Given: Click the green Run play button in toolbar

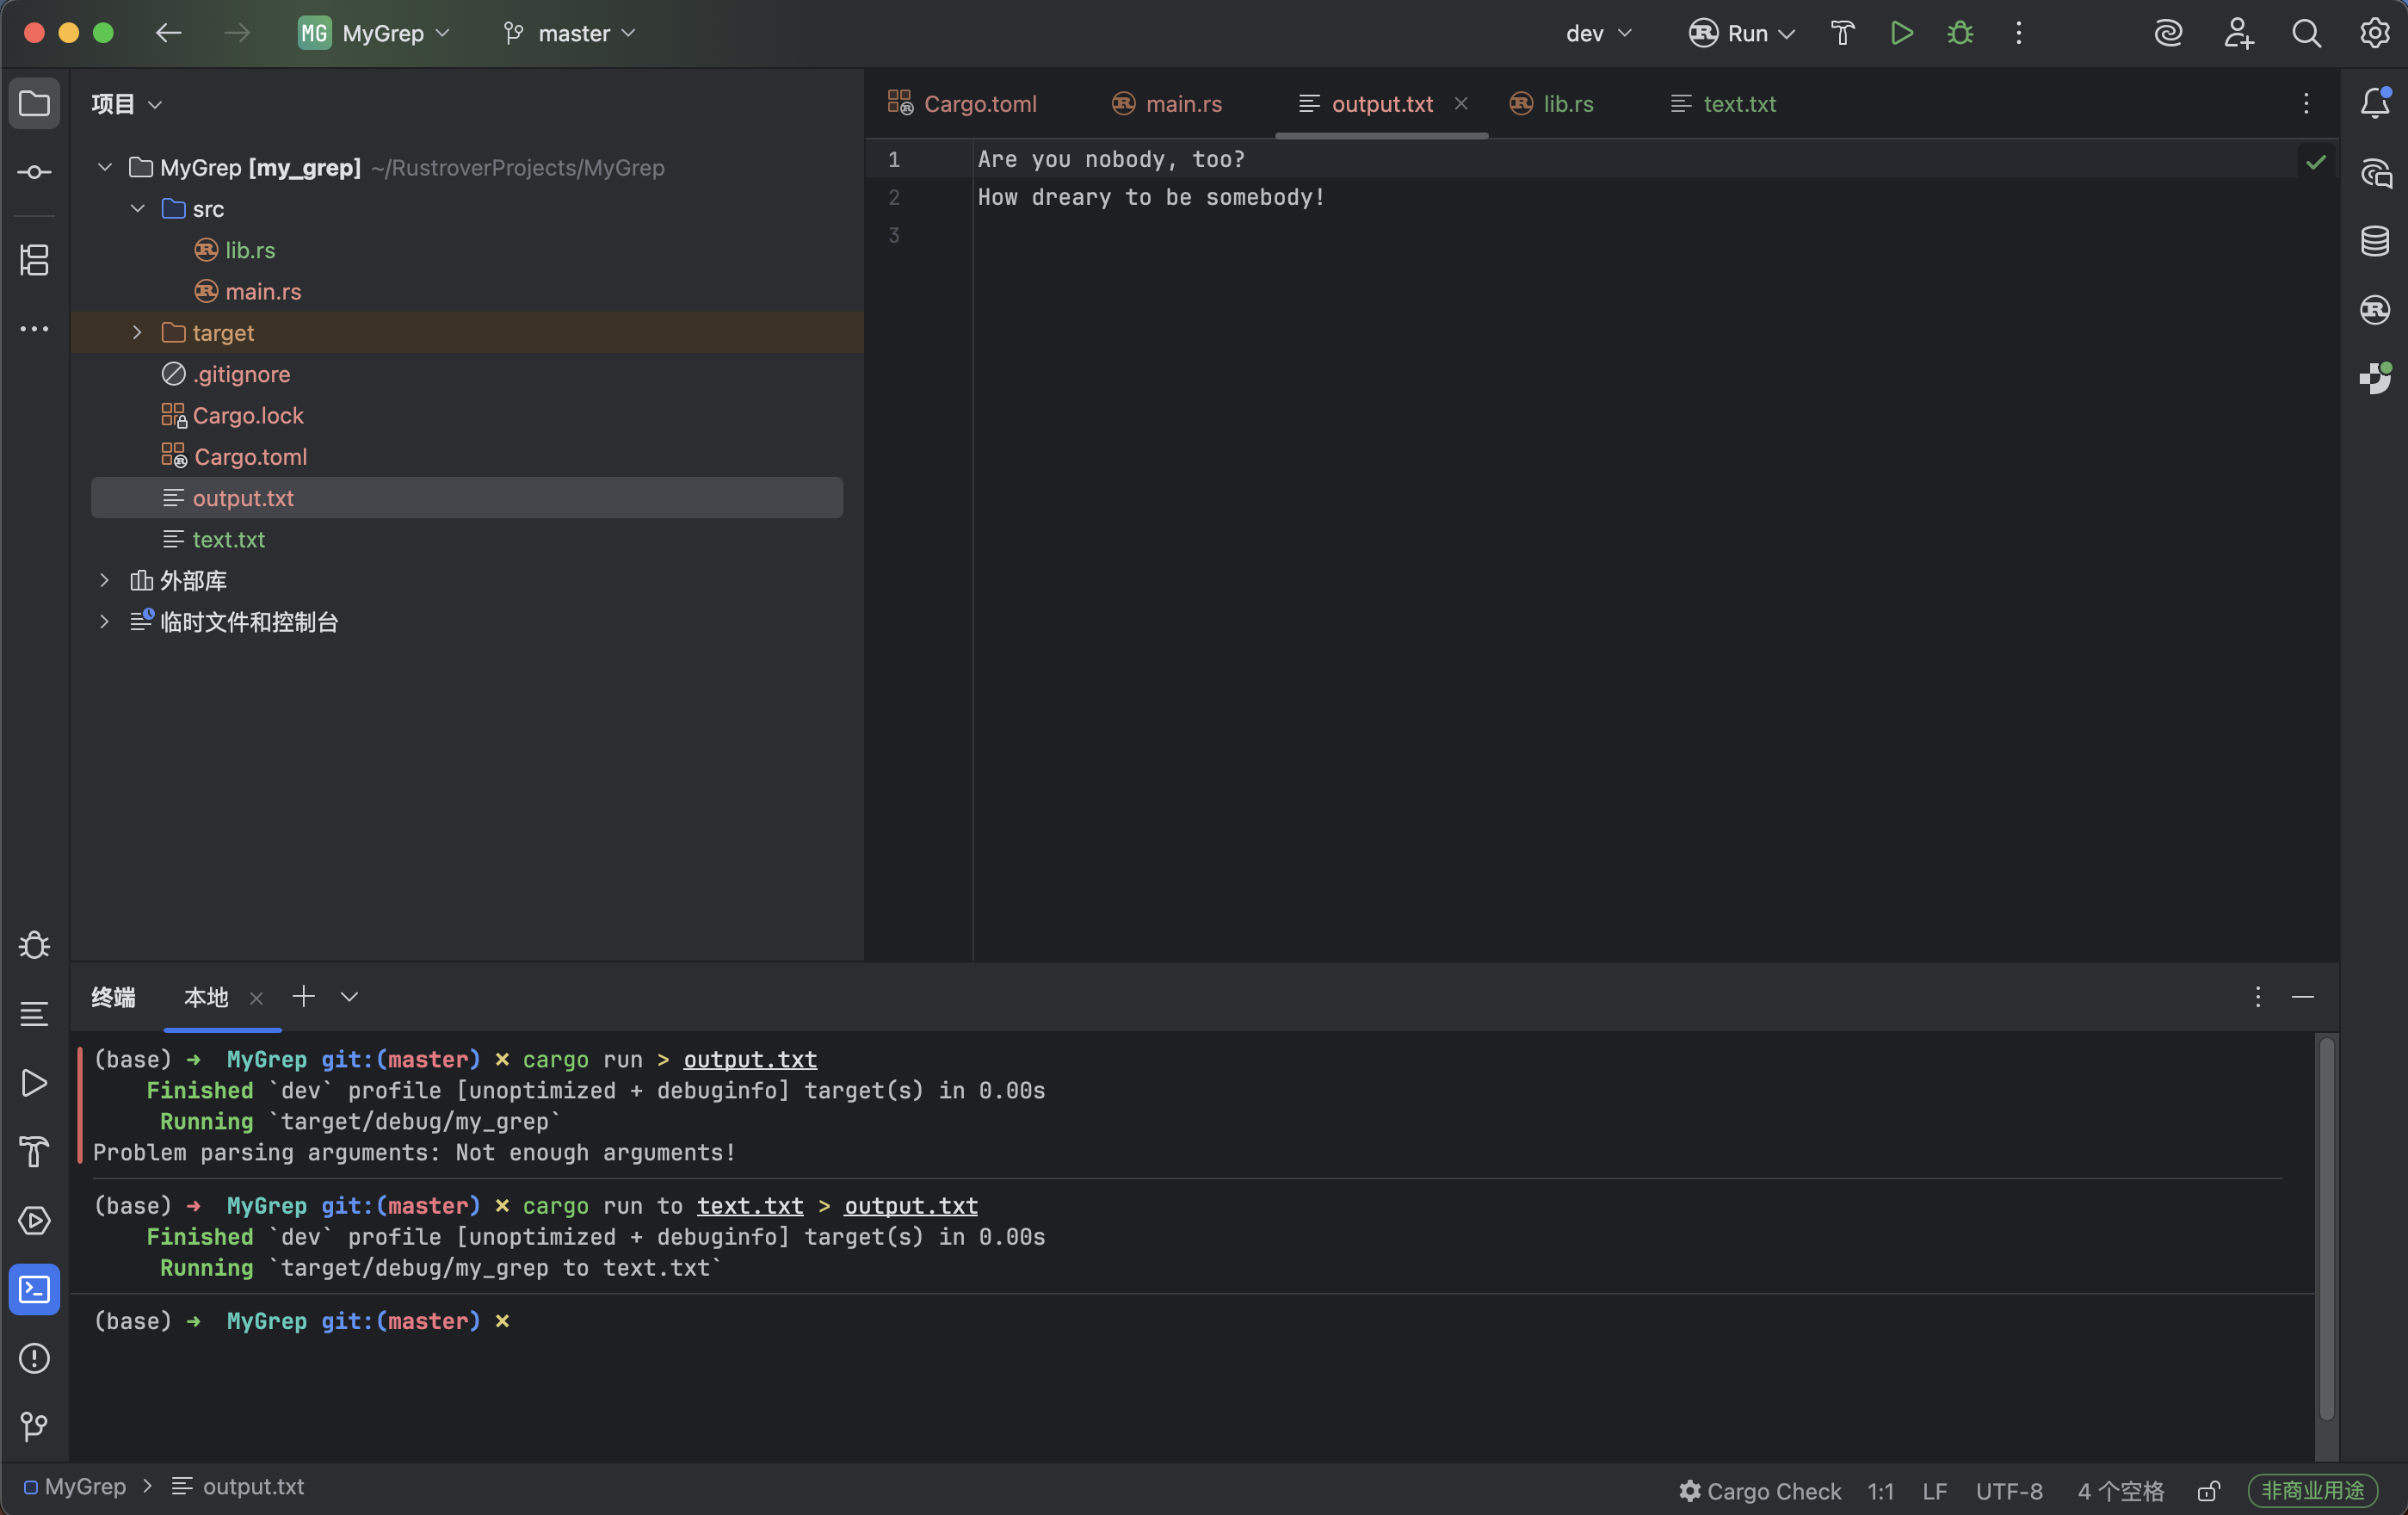Looking at the screenshot, I should pyautogui.click(x=1901, y=33).
